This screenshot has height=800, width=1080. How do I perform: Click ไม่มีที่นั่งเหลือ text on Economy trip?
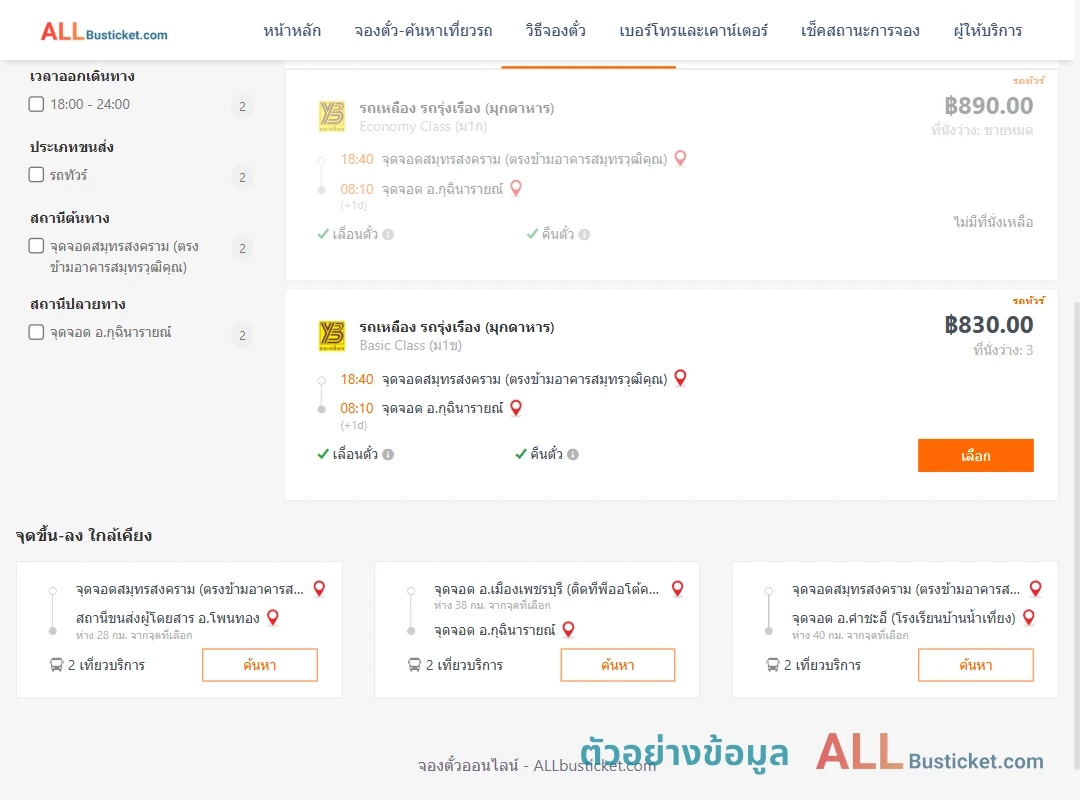tap(993, 222)
